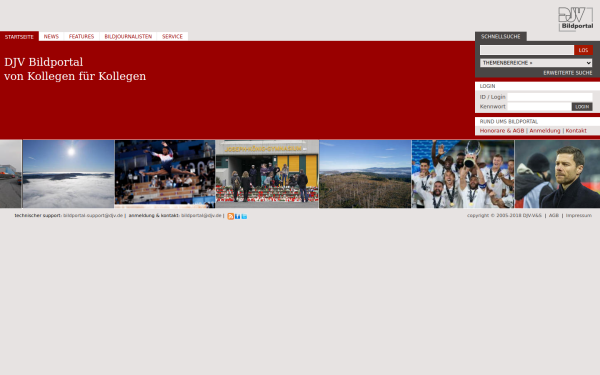Image resolution: width=600 pixels, height=375 pixels.
Task: Focus the ID / Login field
Action: click(549, 97)
